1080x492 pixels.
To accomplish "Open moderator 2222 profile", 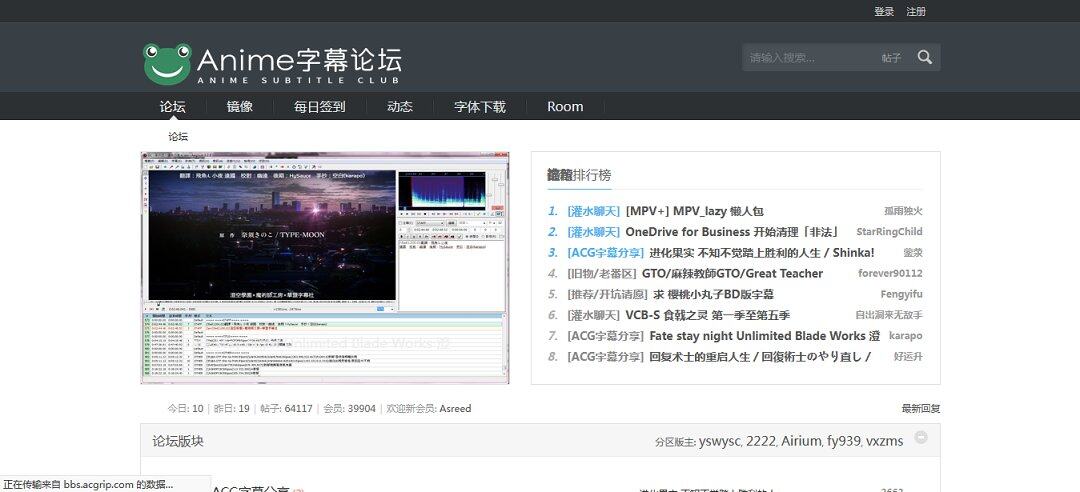I will 760,442.
